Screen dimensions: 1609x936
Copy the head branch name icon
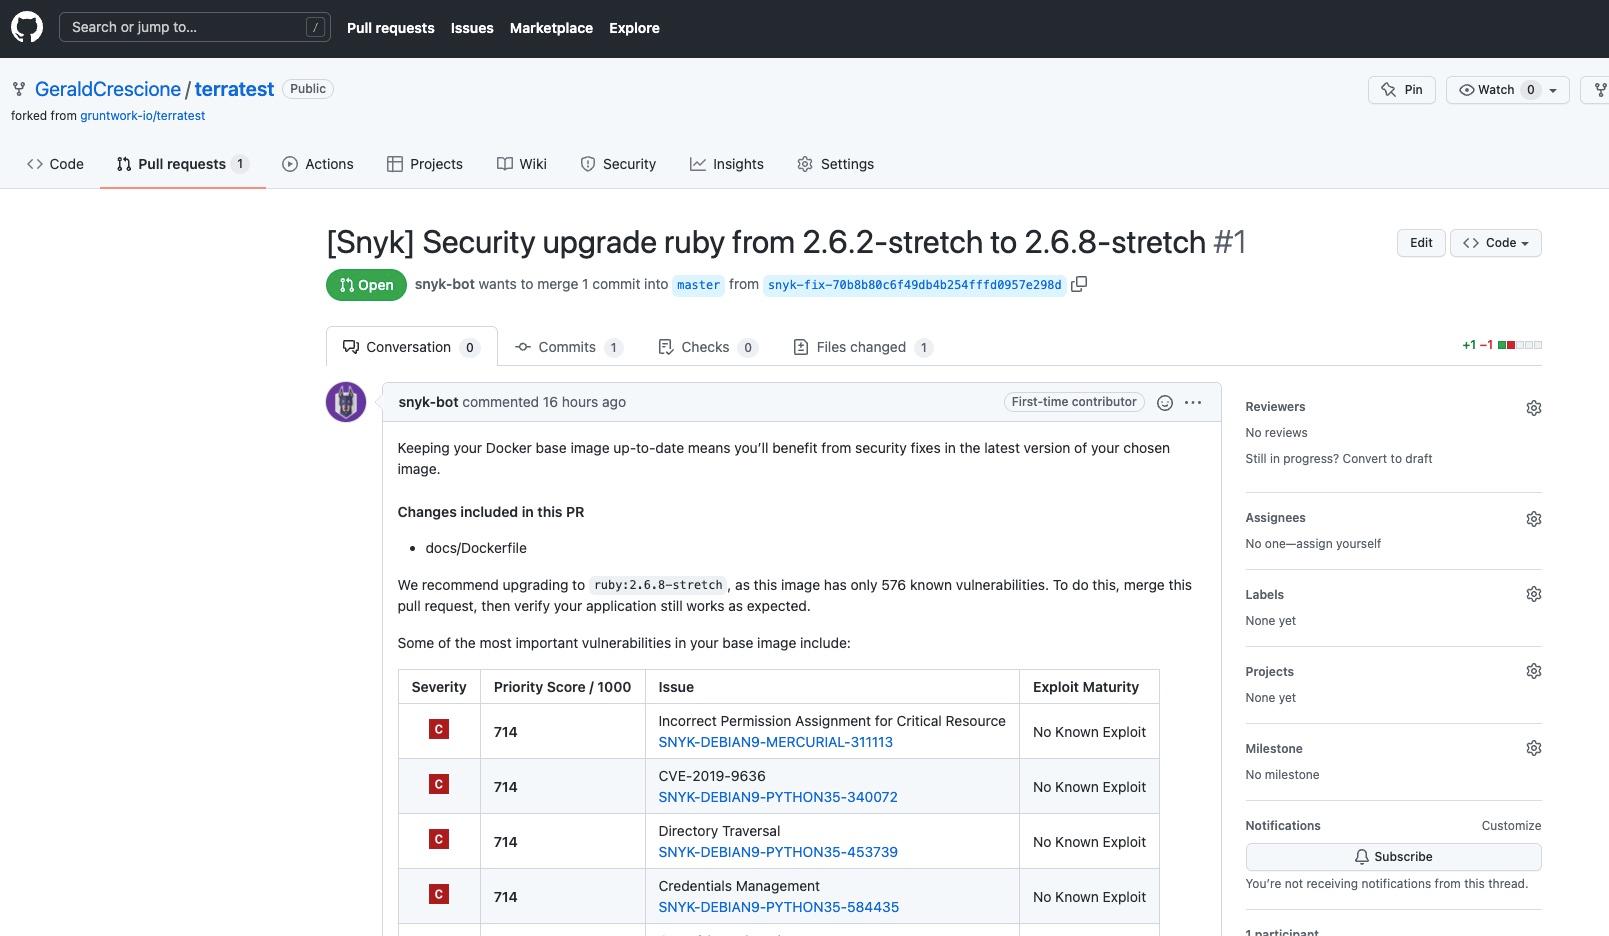tap(1079, 284)
